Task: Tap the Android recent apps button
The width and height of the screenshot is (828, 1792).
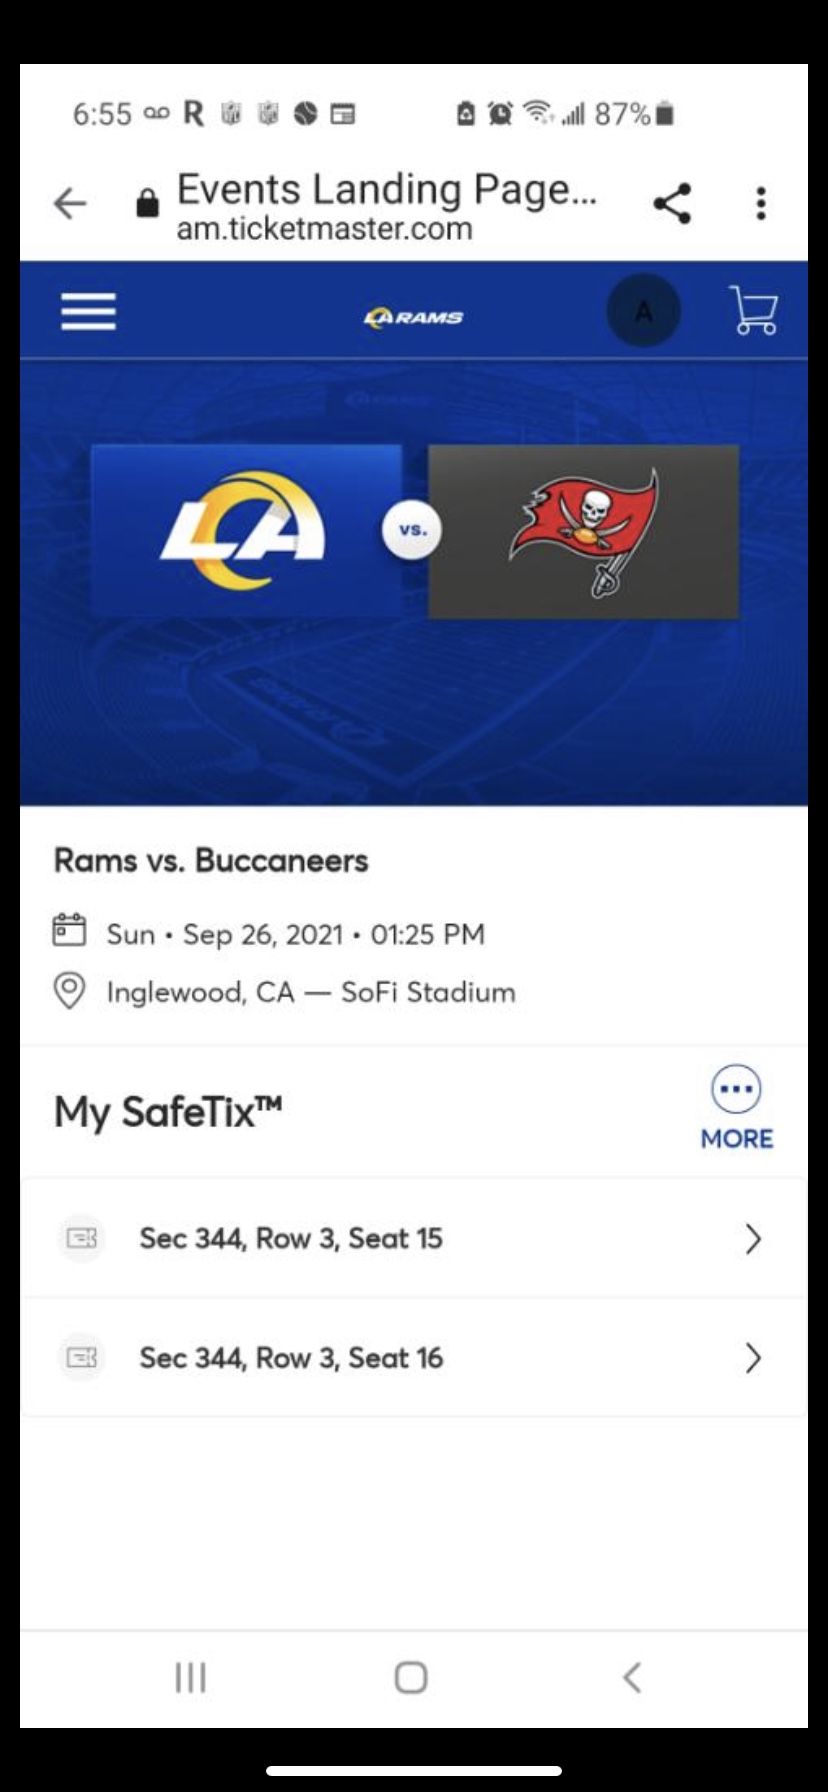Action: pos(190,1677)
